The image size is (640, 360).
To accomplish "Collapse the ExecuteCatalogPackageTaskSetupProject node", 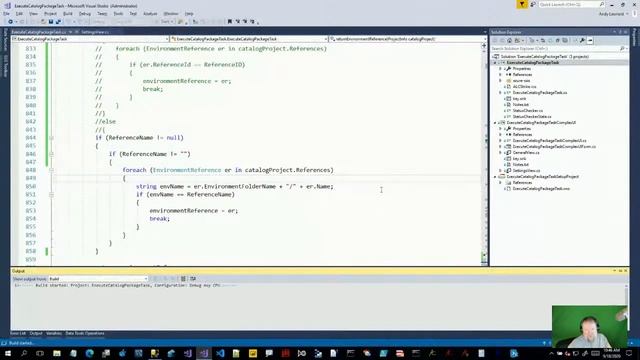I will point(496,177).
